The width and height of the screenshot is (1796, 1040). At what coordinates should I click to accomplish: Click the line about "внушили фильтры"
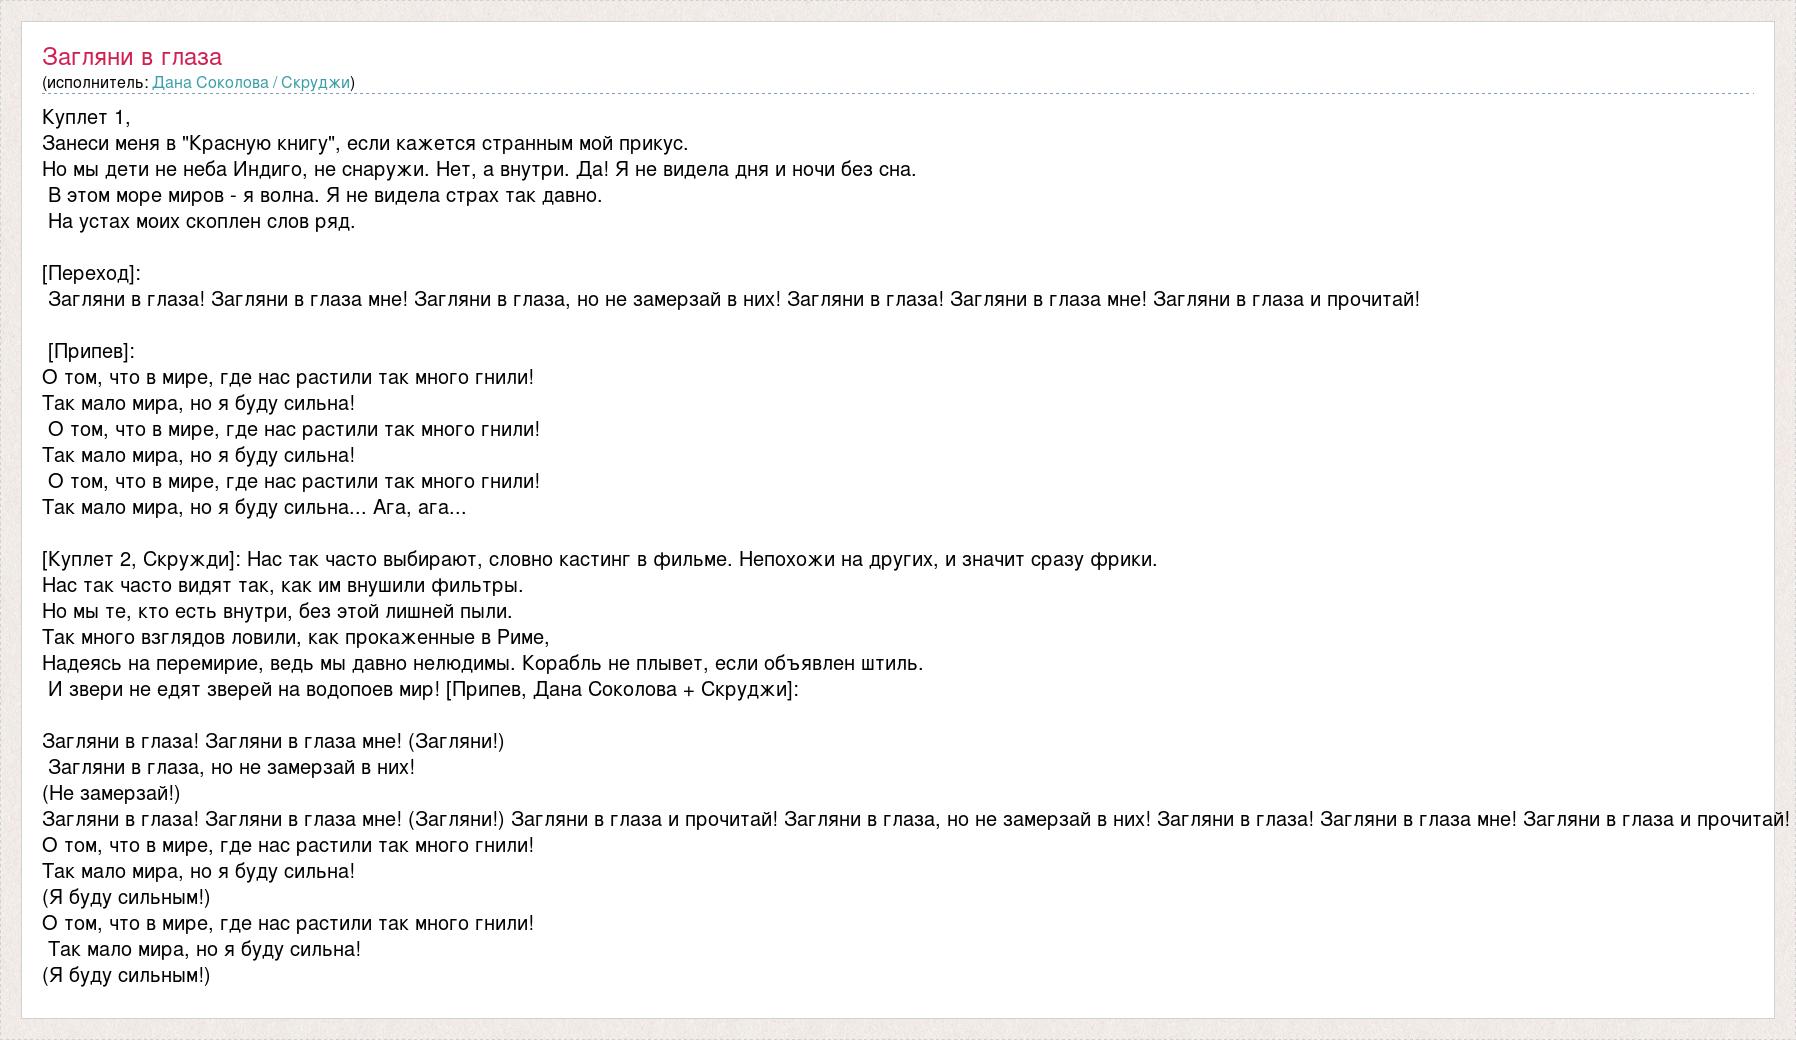coord(283,585)
